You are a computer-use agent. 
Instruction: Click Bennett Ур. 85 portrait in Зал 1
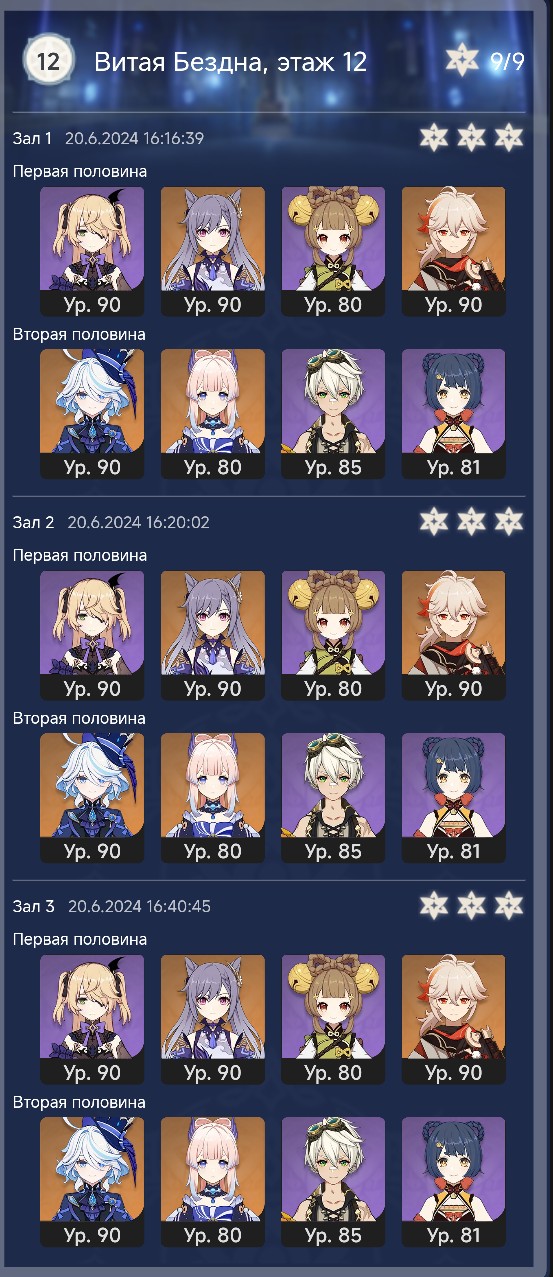(333, 414)
